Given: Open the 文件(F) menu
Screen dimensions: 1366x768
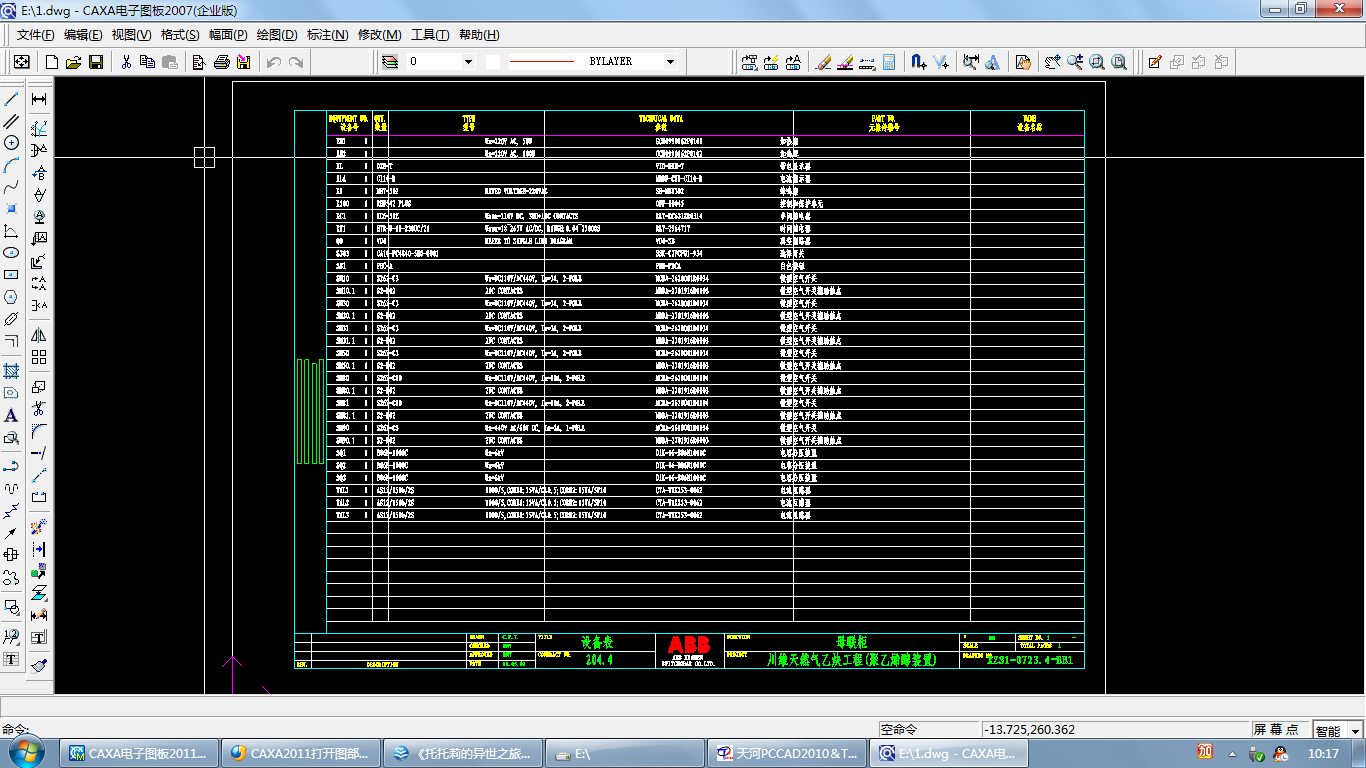Looking at the screenshot, I should point(36,35).
